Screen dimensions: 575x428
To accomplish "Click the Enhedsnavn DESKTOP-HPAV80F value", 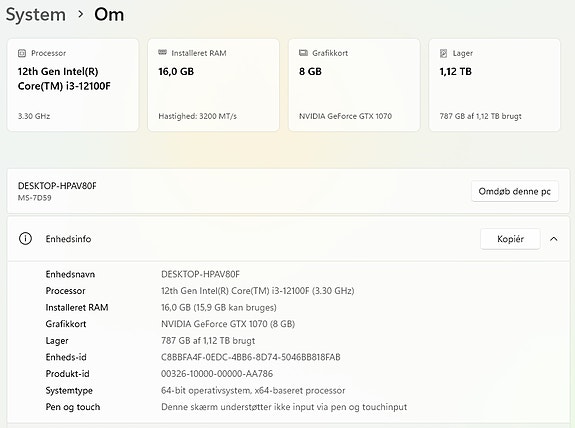I will point(200,274).
